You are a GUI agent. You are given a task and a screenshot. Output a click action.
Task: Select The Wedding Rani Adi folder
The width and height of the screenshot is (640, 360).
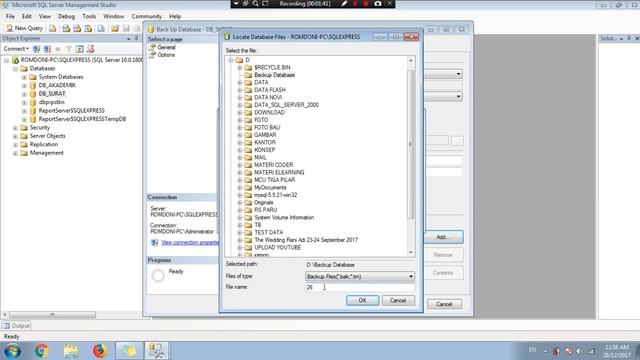(x=306, y=240)
